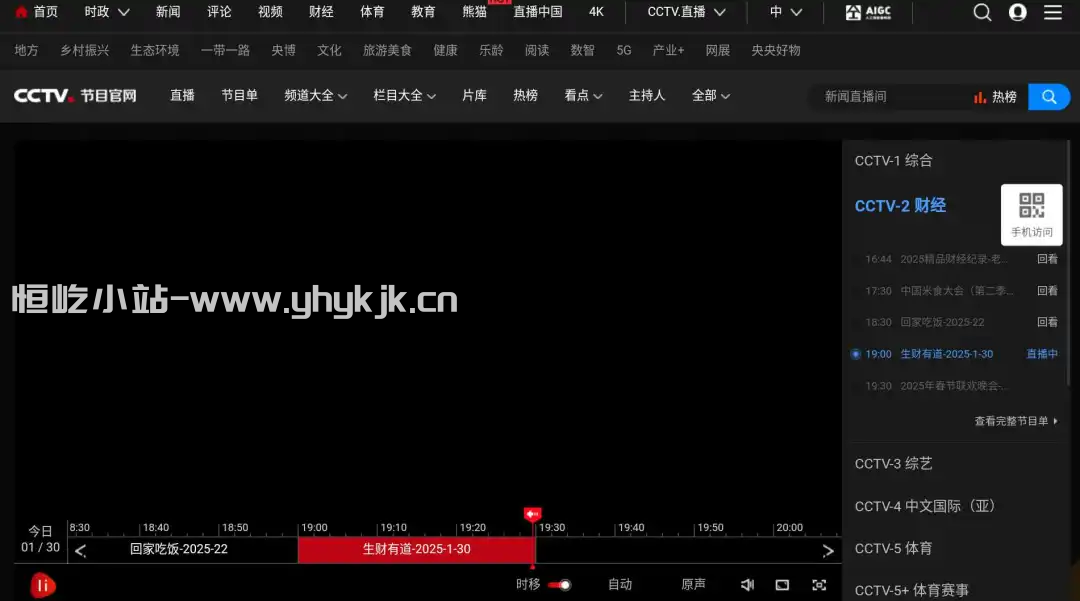The width and height of the screenshot is (1080, 601).
Task: Go to later timeline programs arrow
Action: click(x=828, y=550)
